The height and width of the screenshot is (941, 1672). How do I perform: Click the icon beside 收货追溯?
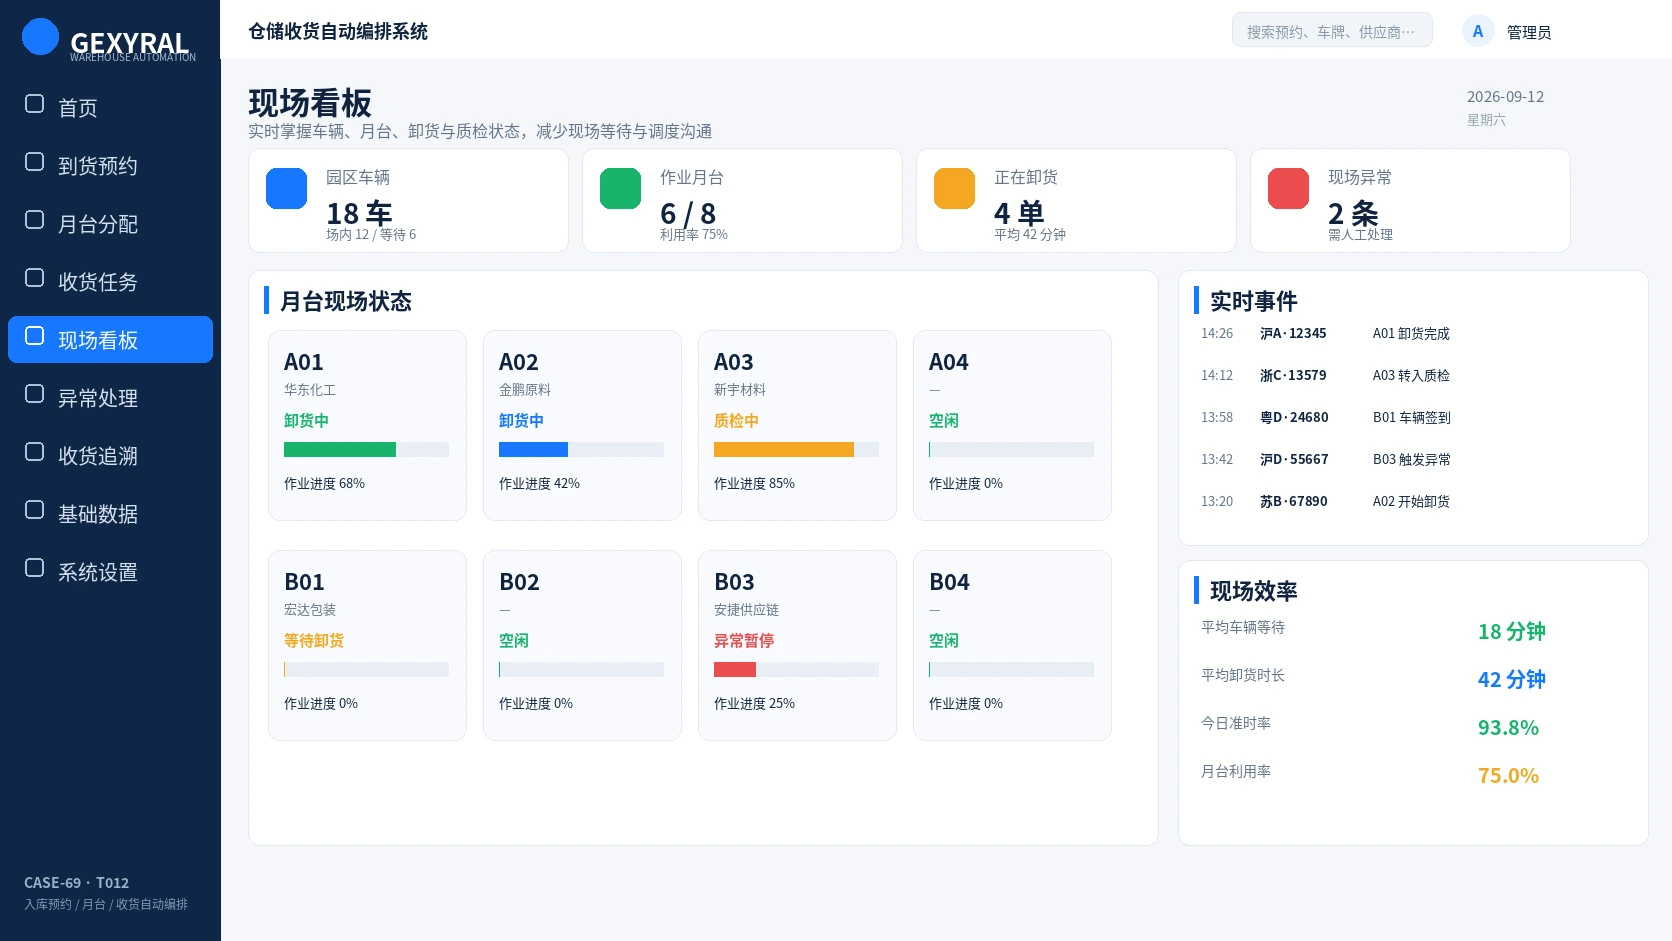34,452
